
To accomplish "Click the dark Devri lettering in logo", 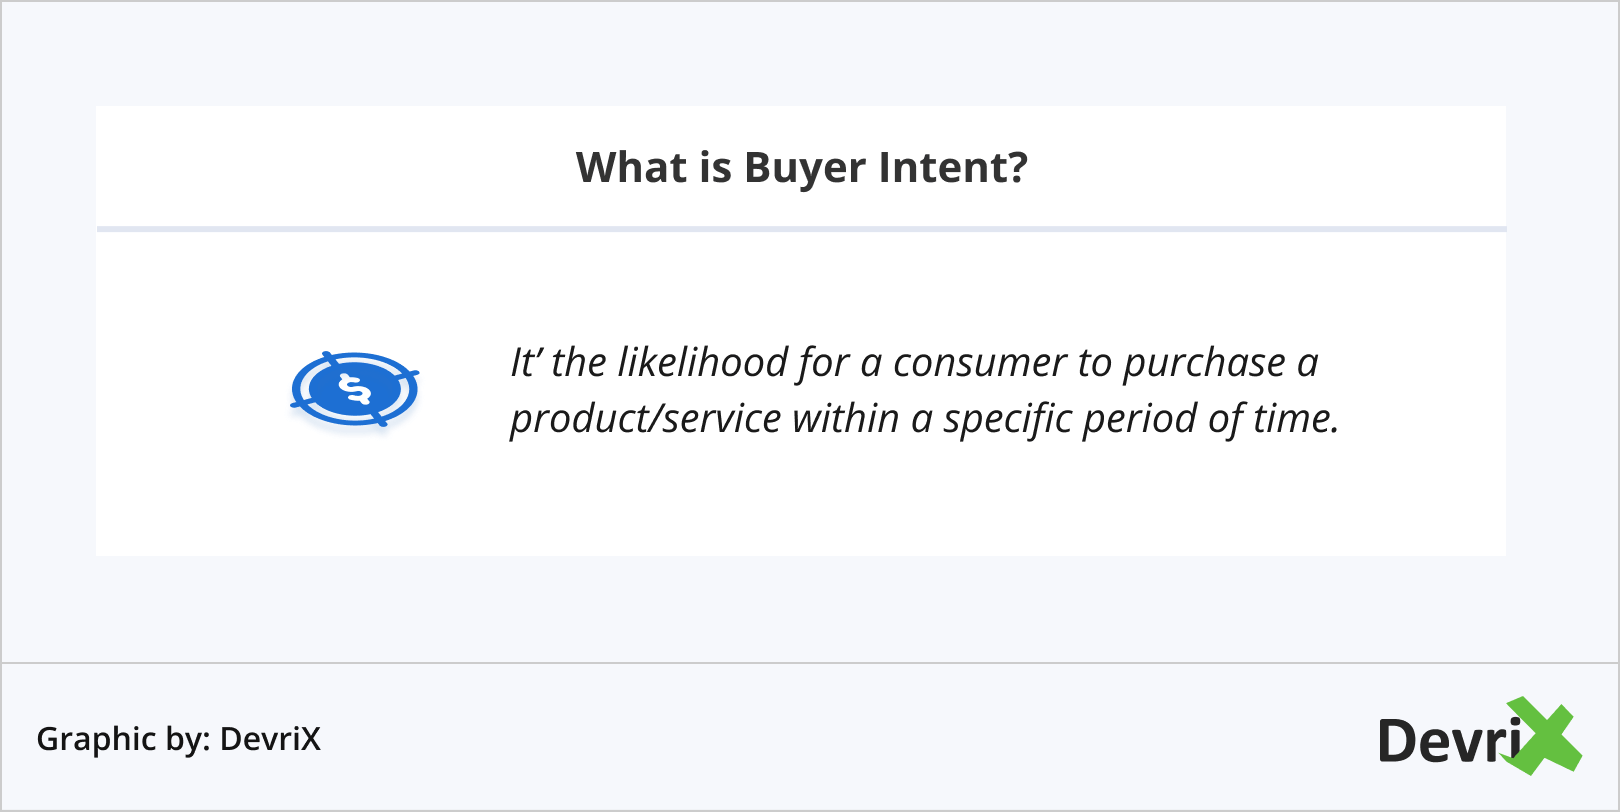I will (1449, 741).
